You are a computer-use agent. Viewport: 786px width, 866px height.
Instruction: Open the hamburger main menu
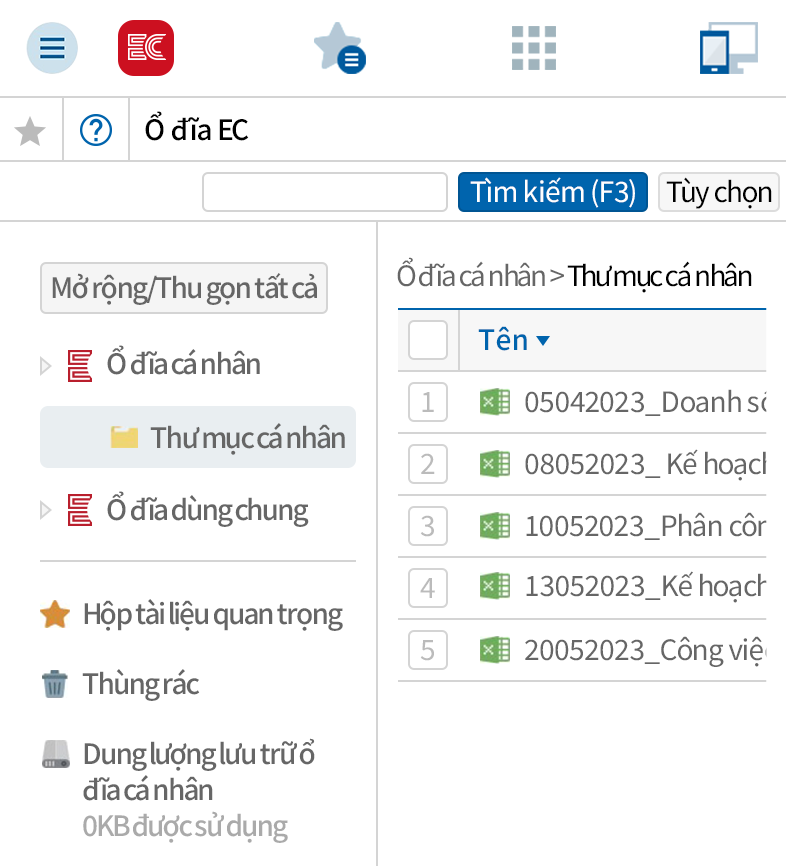point(52,48)
